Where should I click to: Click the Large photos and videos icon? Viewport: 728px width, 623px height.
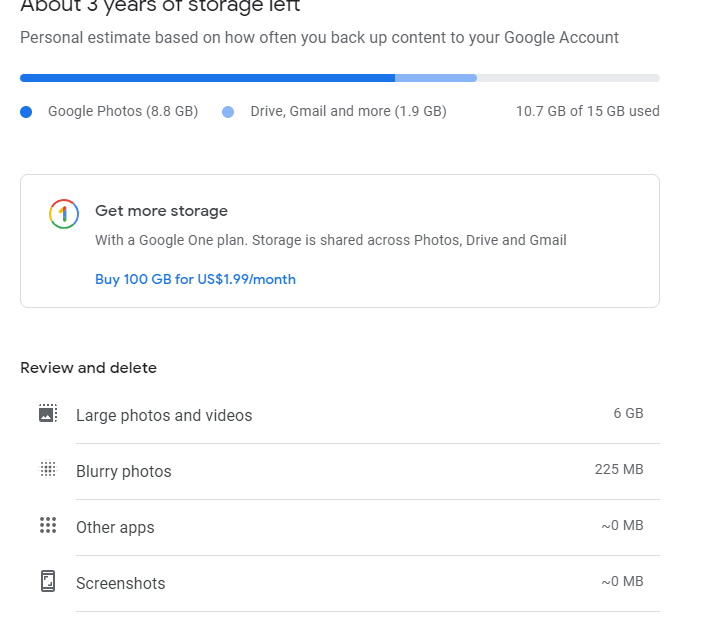(48, 413)
